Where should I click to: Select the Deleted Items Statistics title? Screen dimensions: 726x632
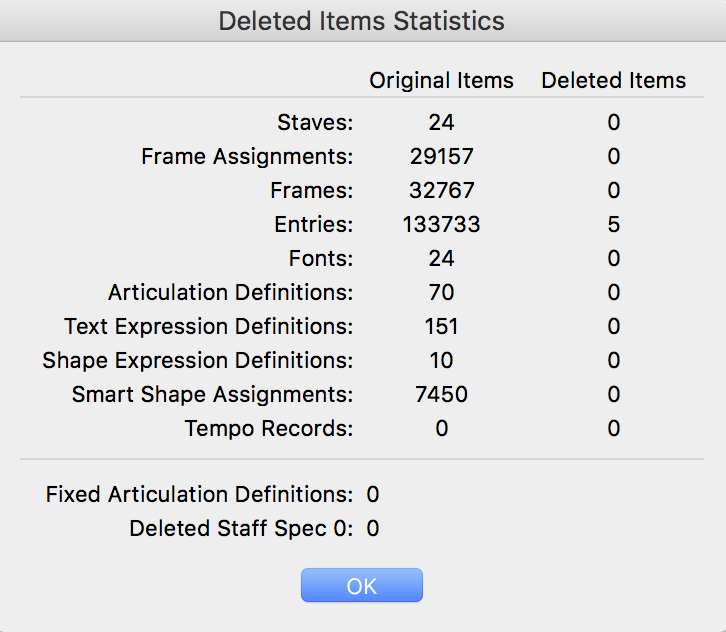click(x=362, y=21)
